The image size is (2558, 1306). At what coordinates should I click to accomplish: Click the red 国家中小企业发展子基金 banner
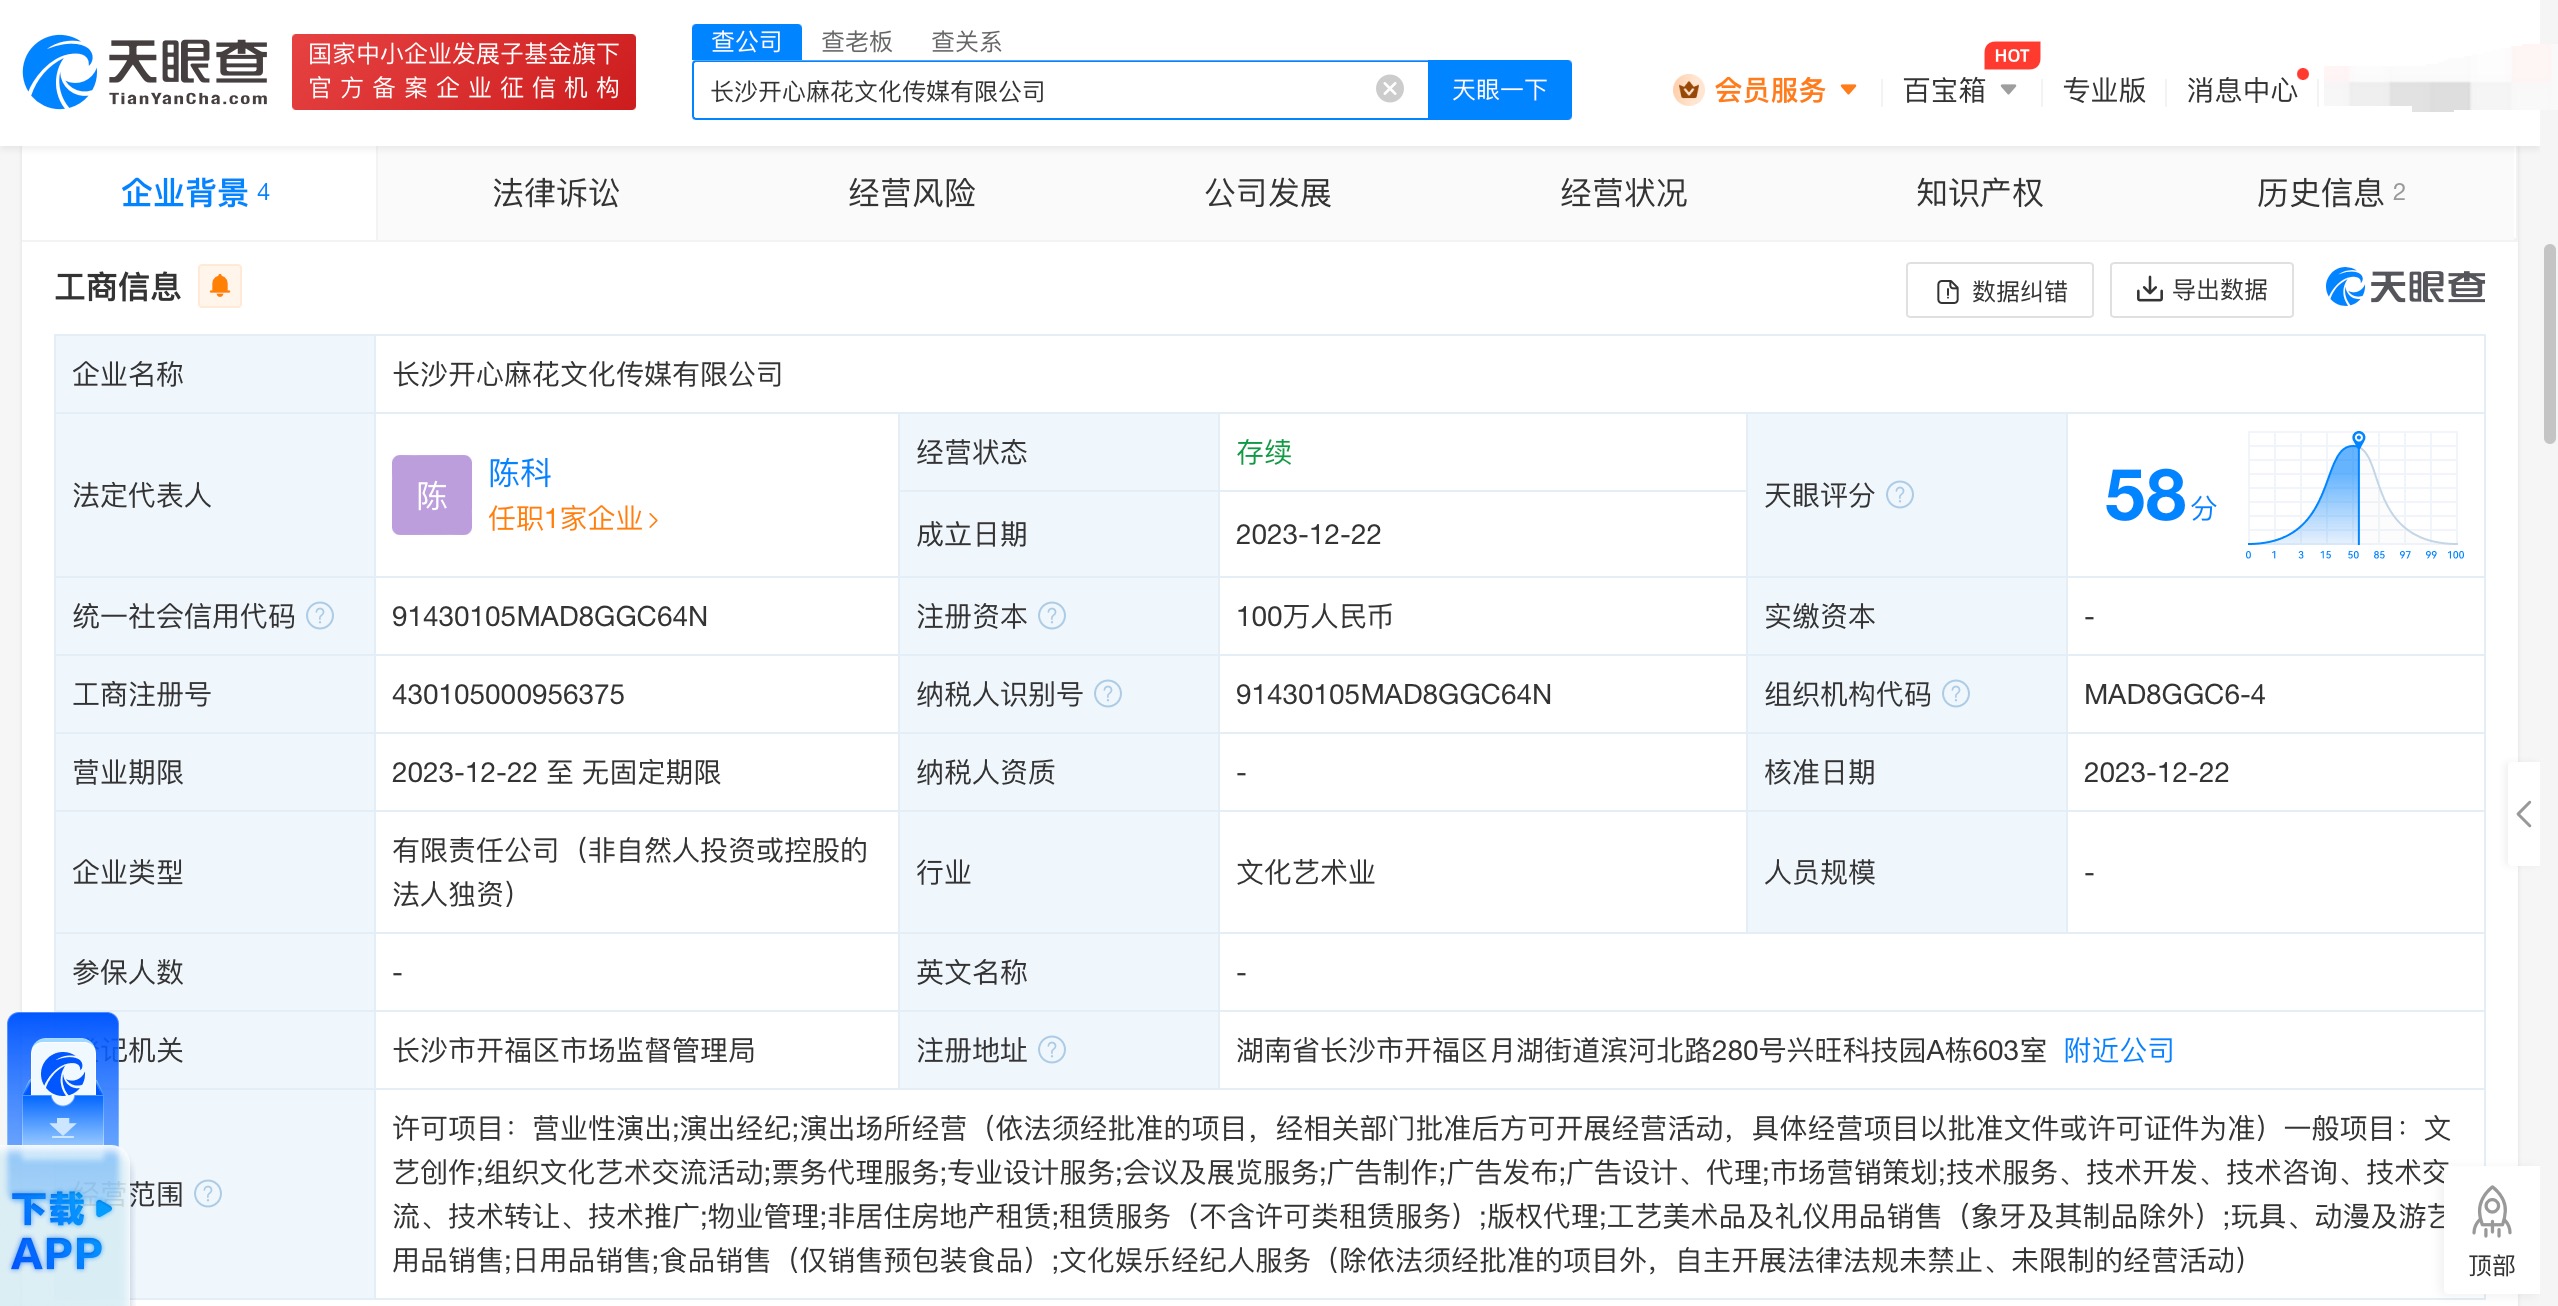click(464, 72)
